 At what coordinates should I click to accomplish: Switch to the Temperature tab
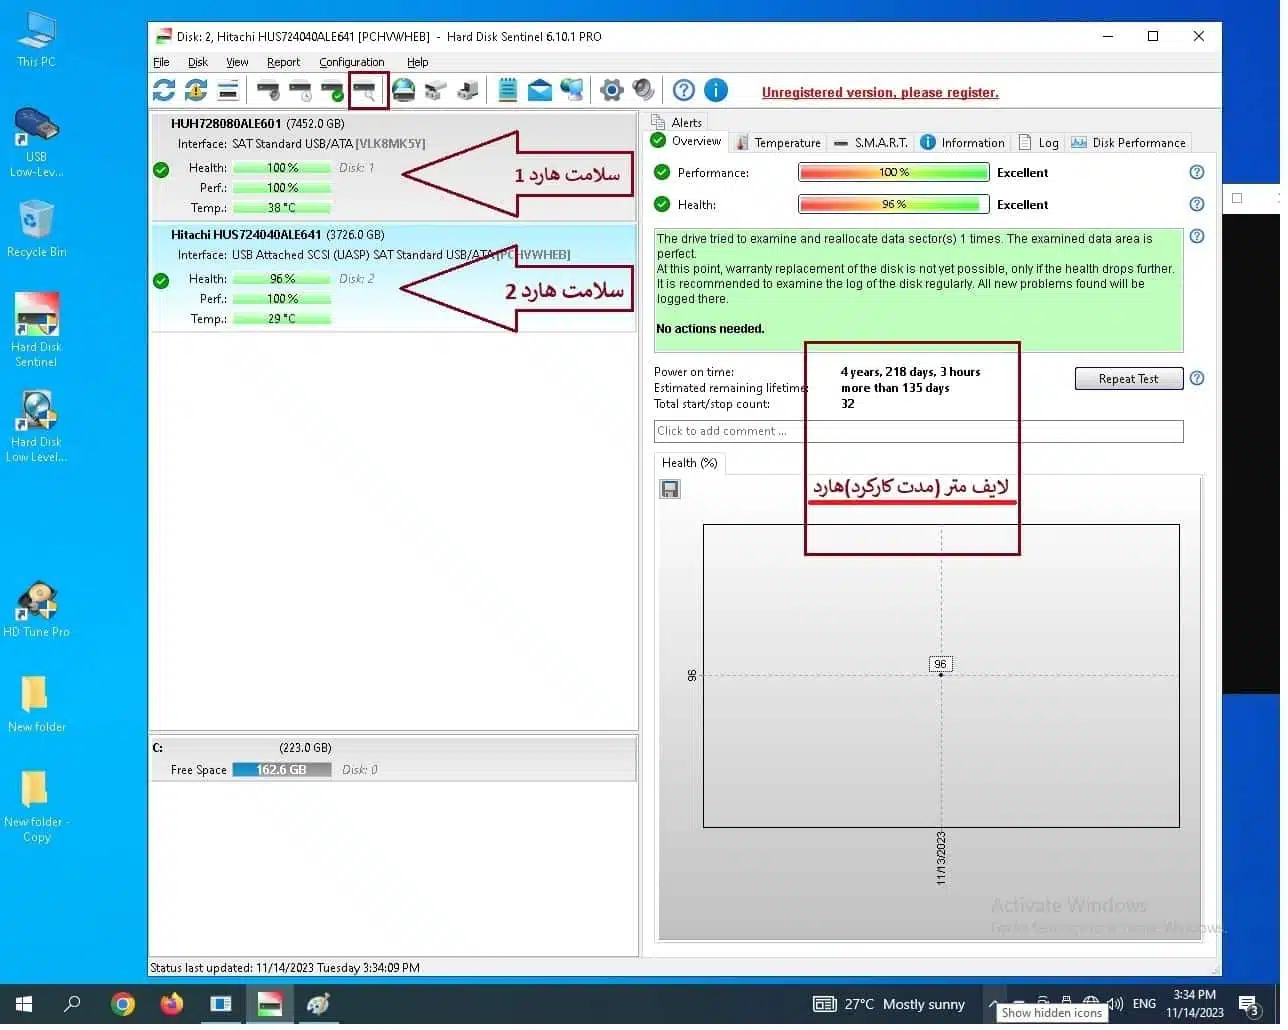click(778, 143)
